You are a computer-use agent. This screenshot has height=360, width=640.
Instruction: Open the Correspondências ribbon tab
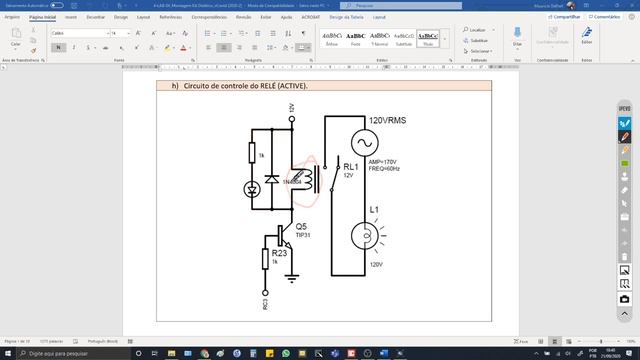209,17
